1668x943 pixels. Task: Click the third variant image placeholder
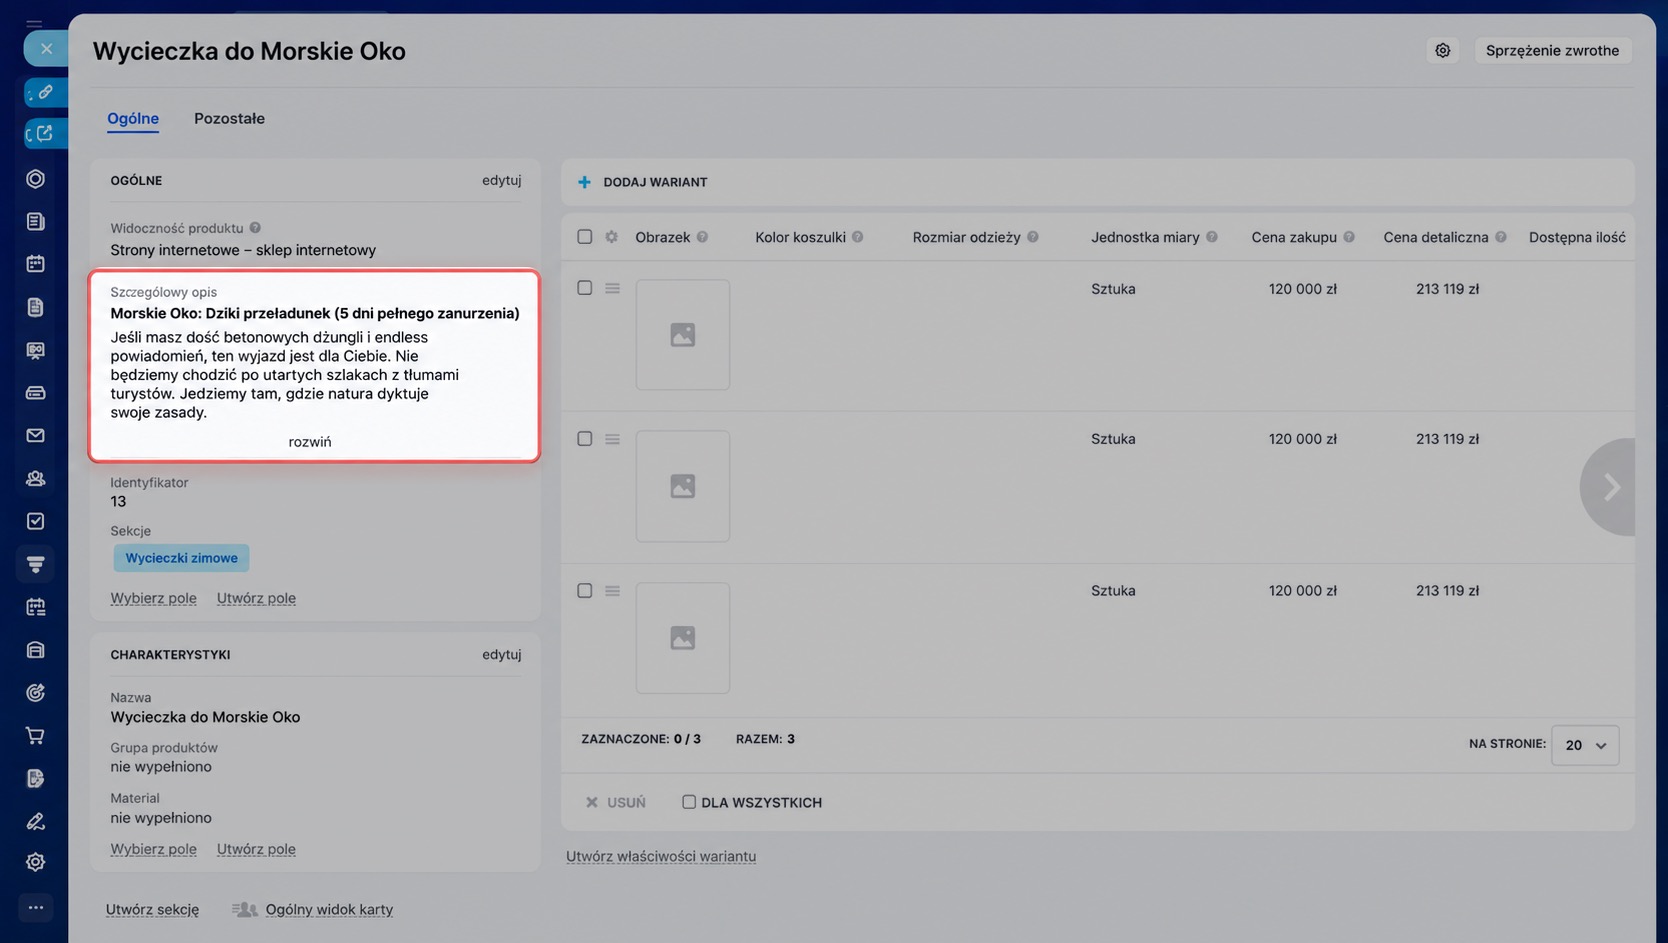(683, 638)
